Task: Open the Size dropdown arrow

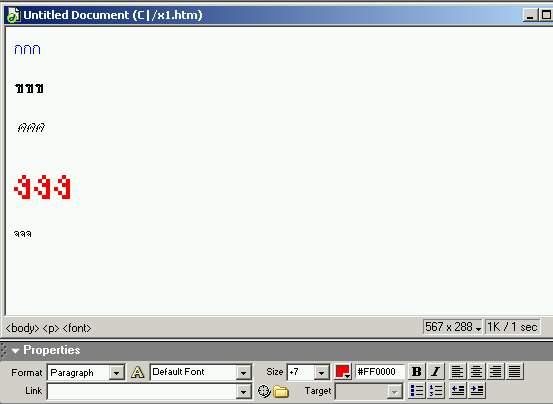Action: [x=321, y=373]
